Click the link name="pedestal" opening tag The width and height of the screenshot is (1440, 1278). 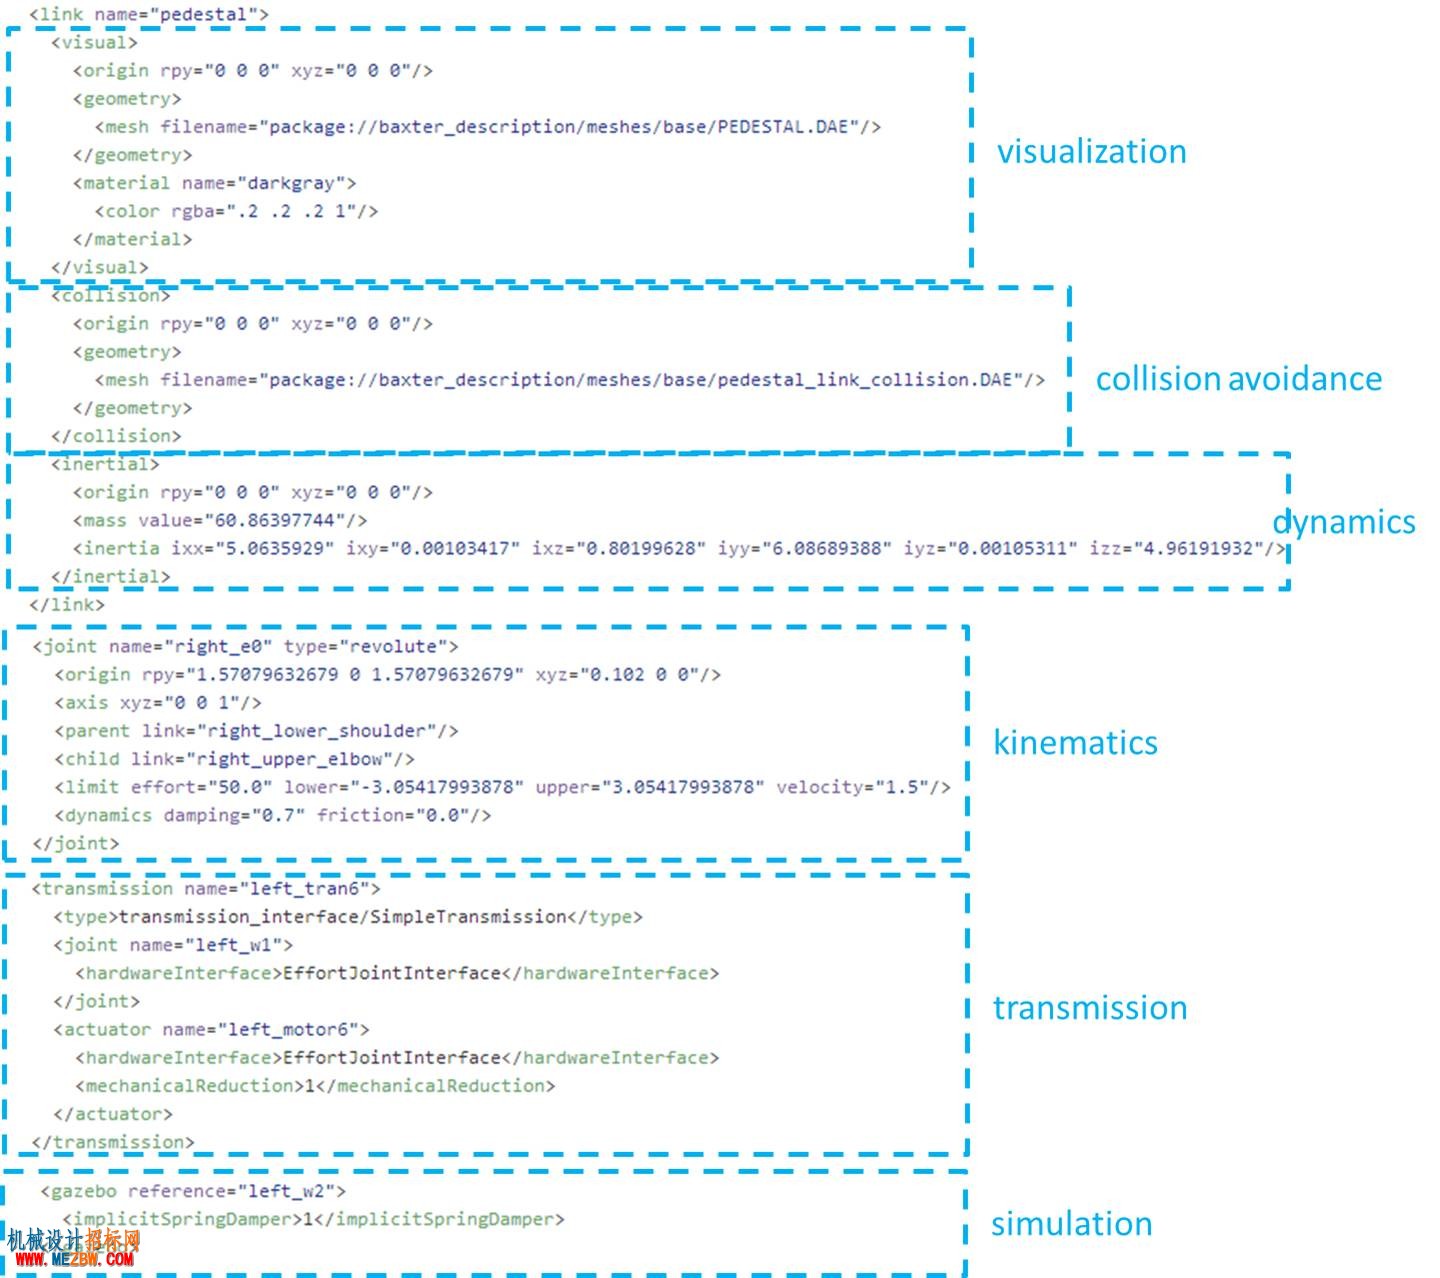click(149, 14)
